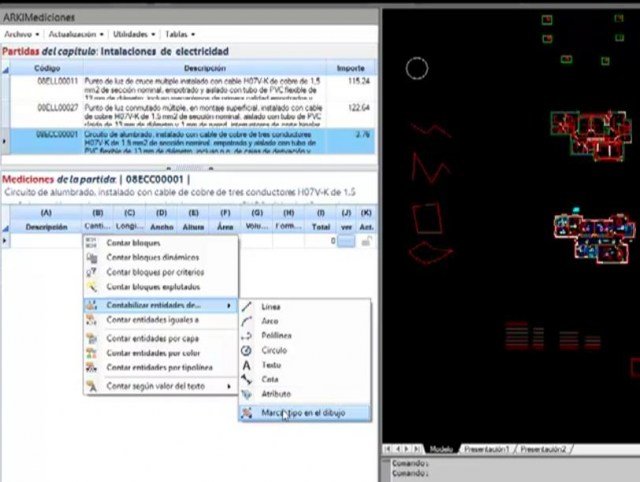Click the Importe column header
640x482 pixels.
pyautogui.click(x=350, y=68)
